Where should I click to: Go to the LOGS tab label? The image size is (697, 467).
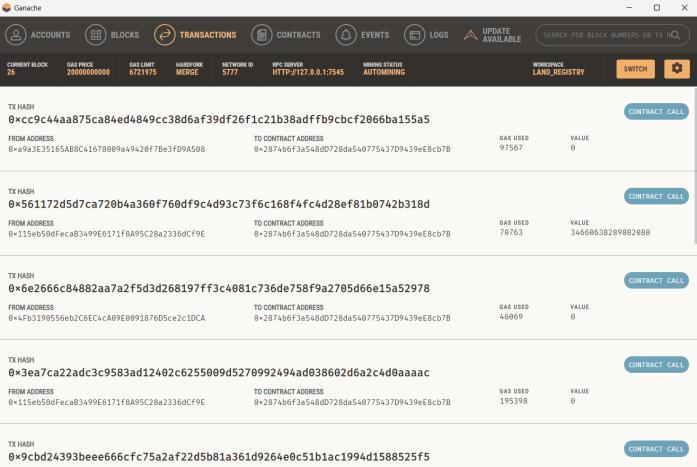tap(439, 35)
